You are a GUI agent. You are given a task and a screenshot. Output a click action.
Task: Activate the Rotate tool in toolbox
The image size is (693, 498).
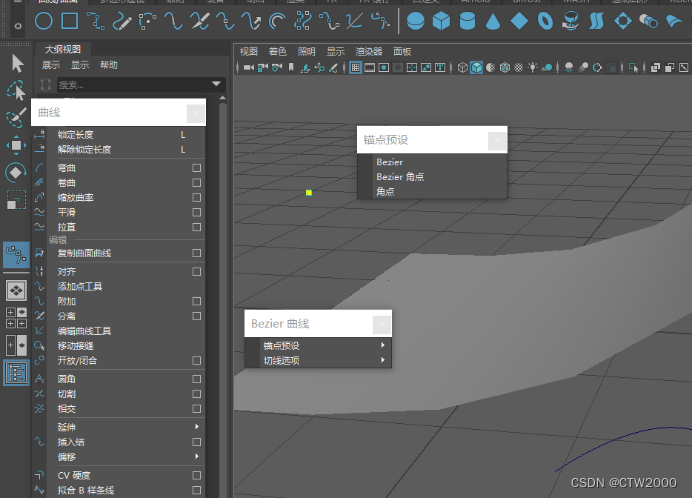[x=16, y=172]
